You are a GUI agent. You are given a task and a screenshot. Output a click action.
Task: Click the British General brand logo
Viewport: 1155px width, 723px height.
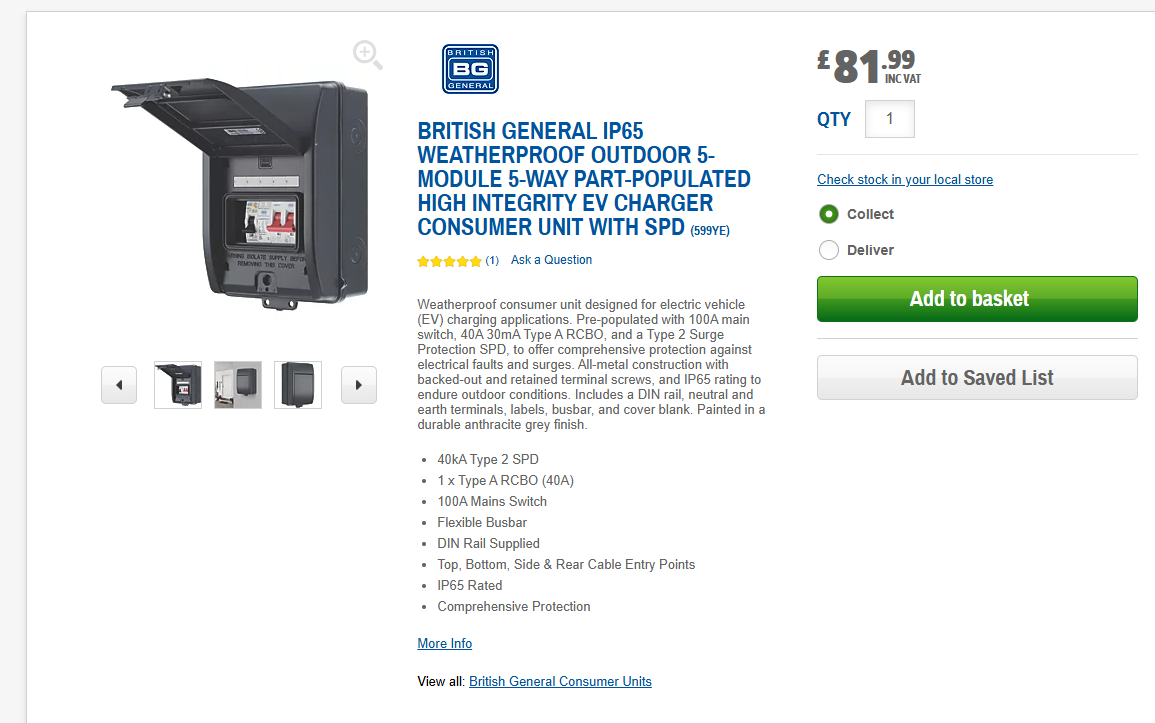470,69
